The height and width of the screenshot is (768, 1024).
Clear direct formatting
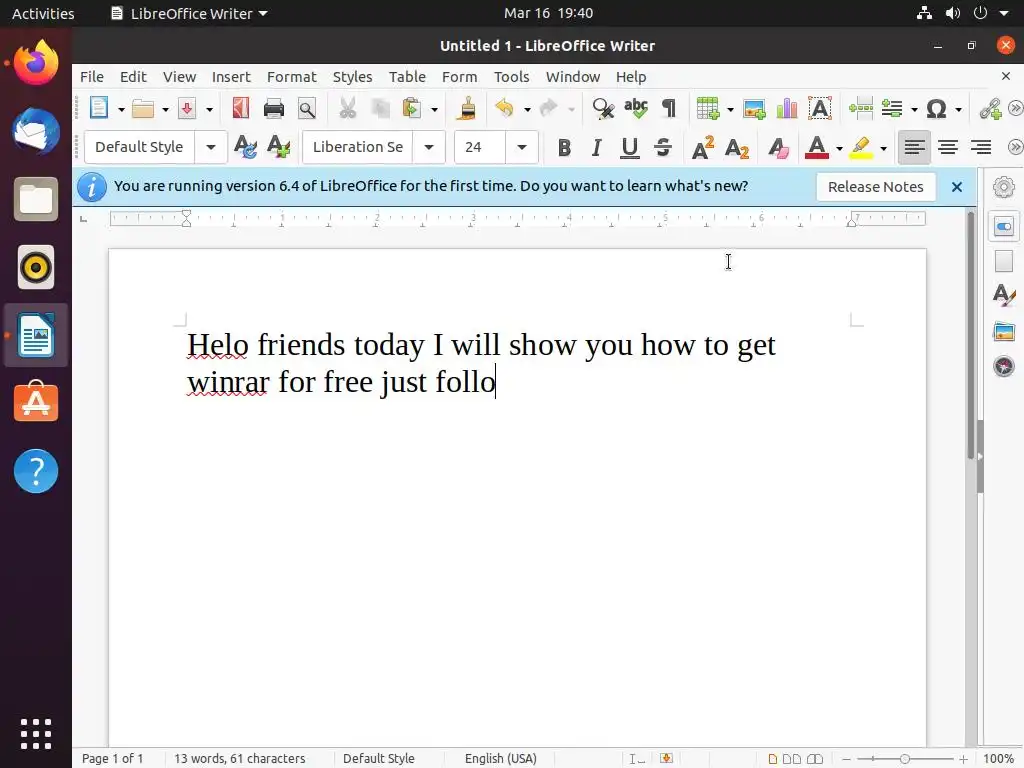tap(778, 148)
